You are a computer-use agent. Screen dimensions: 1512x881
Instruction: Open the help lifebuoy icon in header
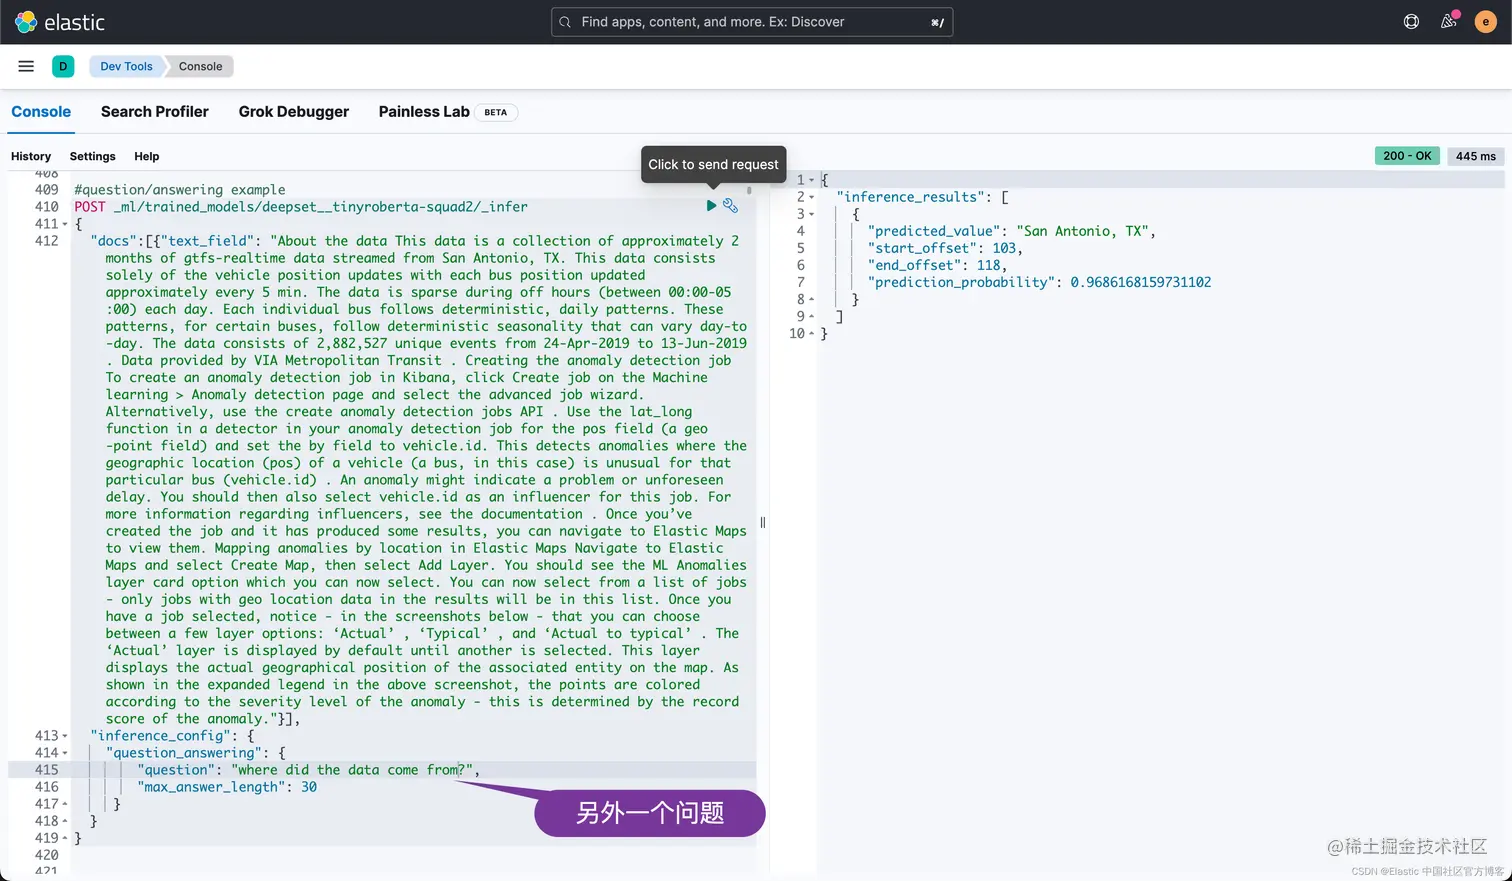pyautogui.click(x=1411, y=22)
